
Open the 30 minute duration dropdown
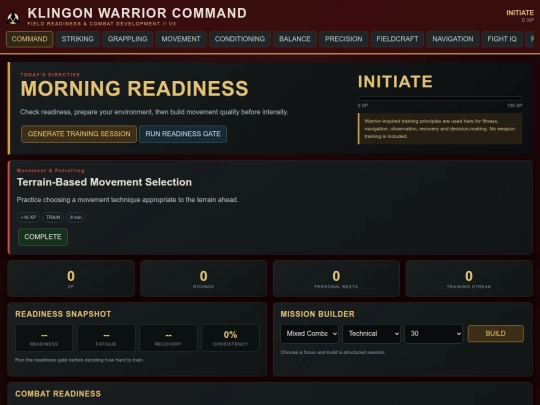pos(433,334)
